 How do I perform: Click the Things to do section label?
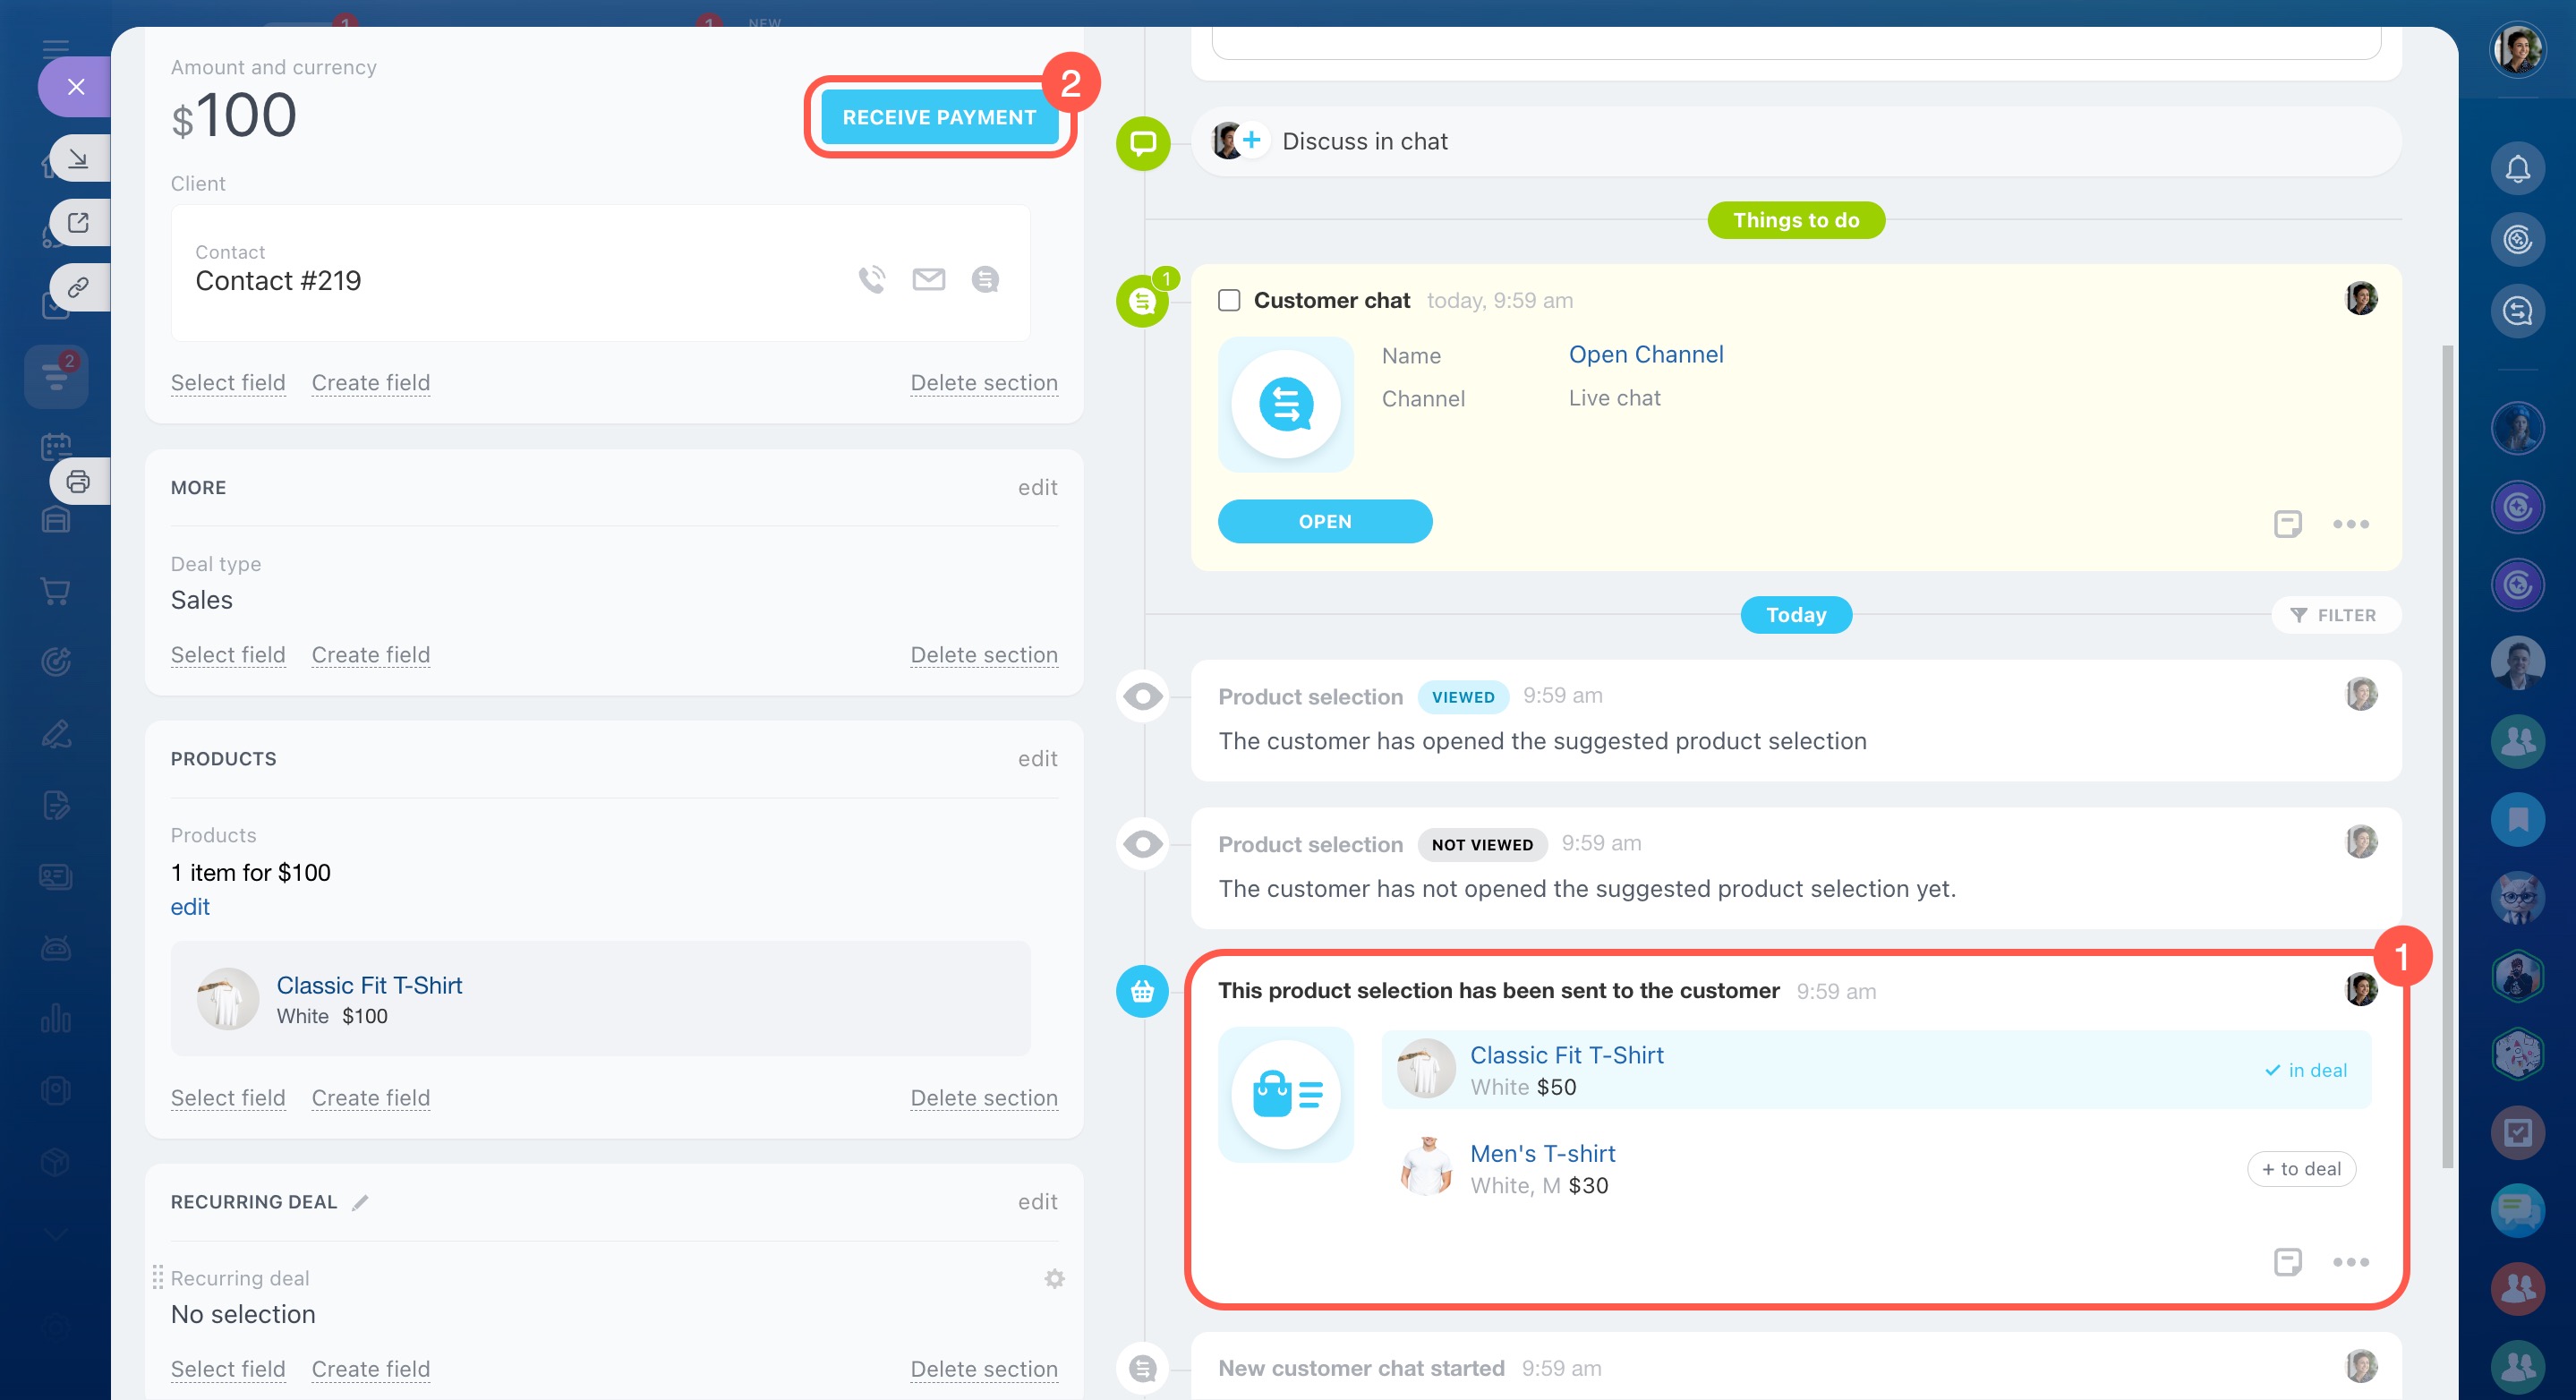click(x=1795, y=220)
